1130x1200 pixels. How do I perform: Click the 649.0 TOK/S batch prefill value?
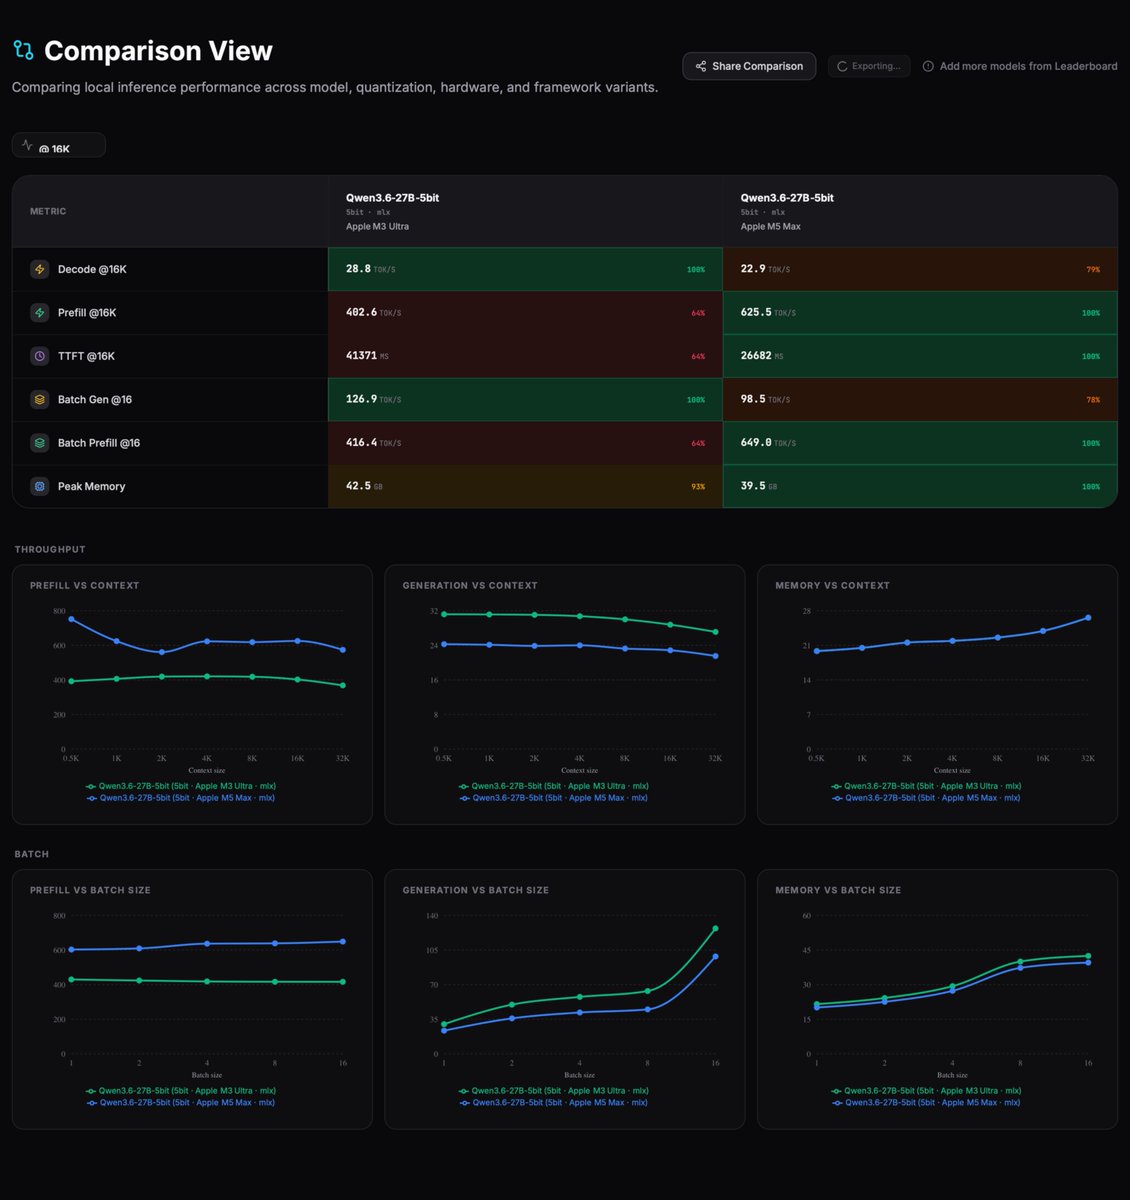click(x=768, y=443)
